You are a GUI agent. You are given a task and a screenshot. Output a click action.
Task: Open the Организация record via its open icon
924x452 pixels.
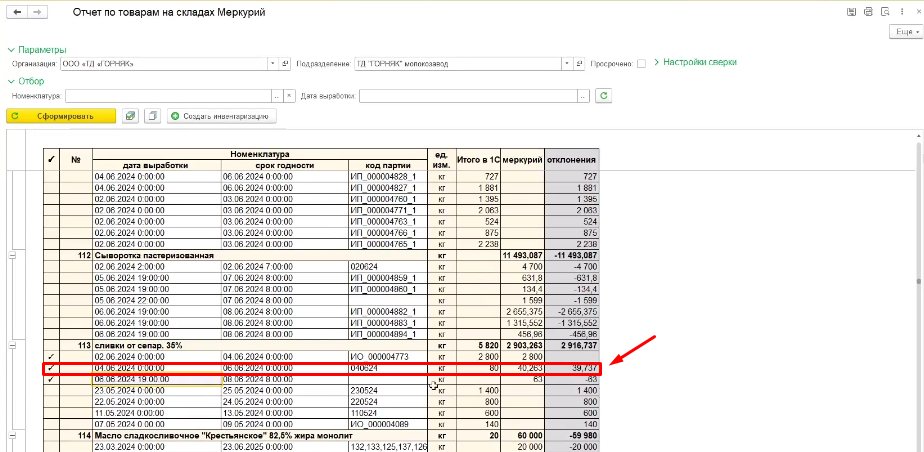point(285,63)
